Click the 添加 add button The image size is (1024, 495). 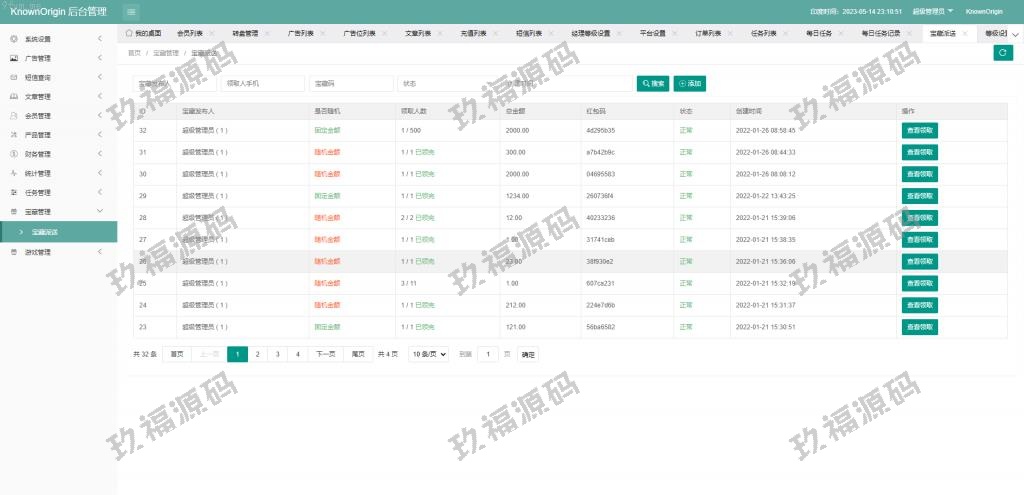691,83
